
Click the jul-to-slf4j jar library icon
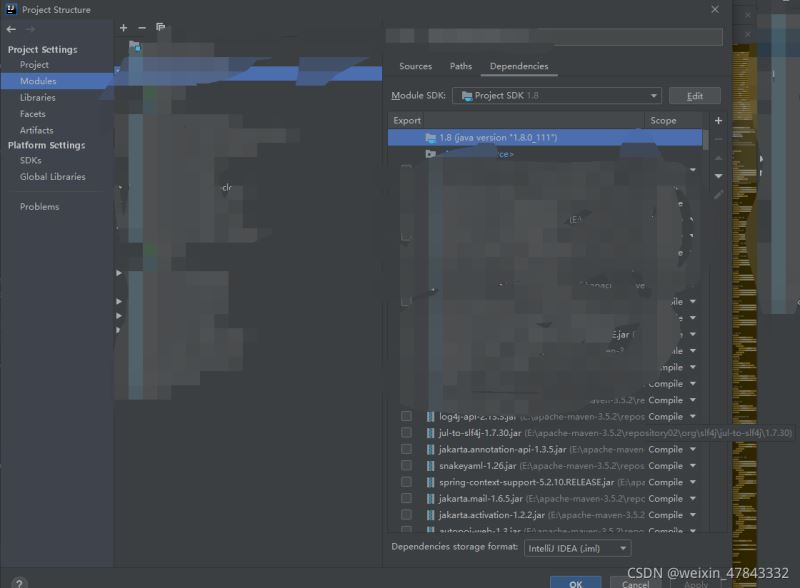(x=431, y=433)
